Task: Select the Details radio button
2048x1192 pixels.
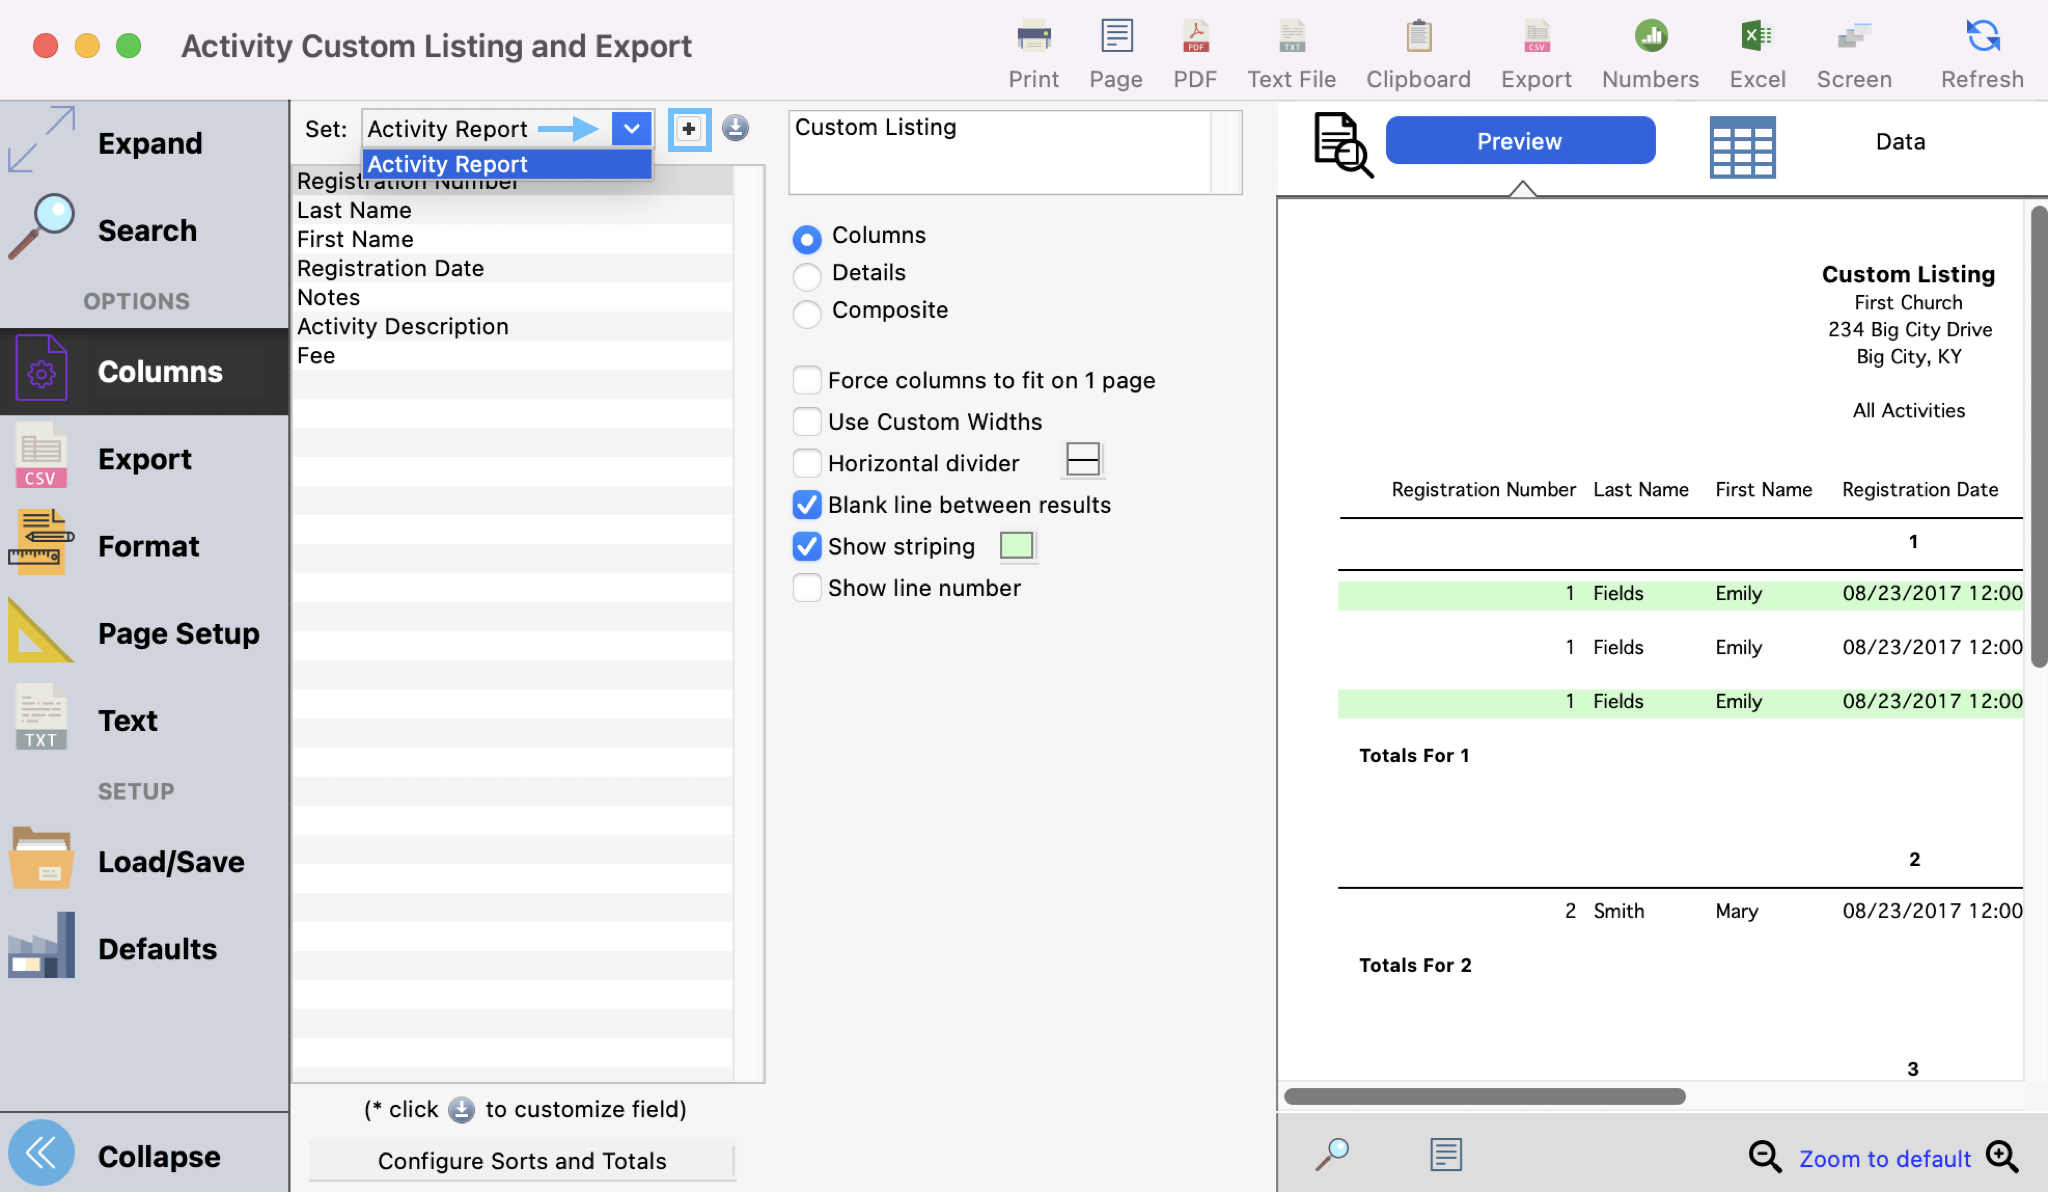Action: pyautogui.click(x=807, y=274)
